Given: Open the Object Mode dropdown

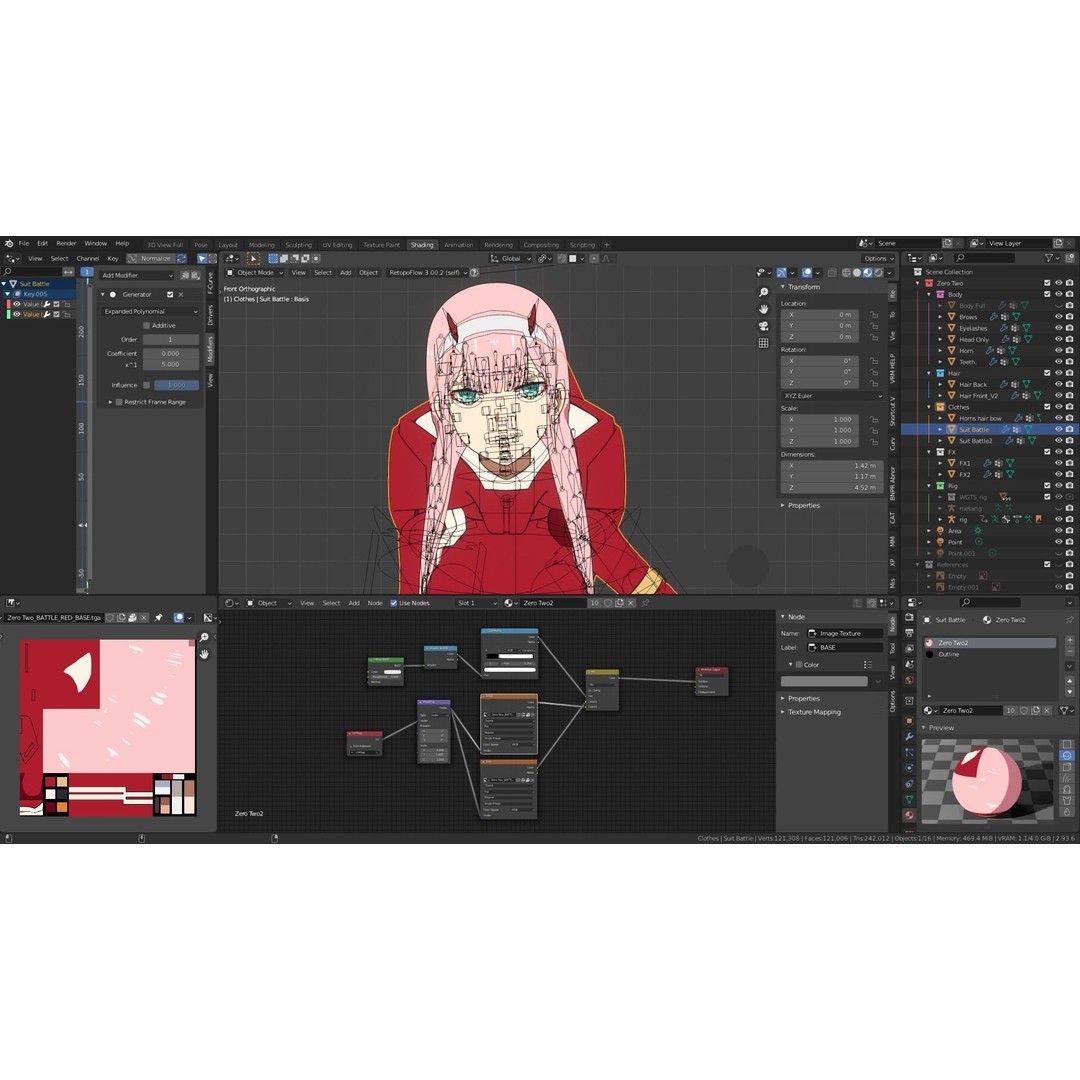Looking at the screenshot, I should tap(255, 273).
